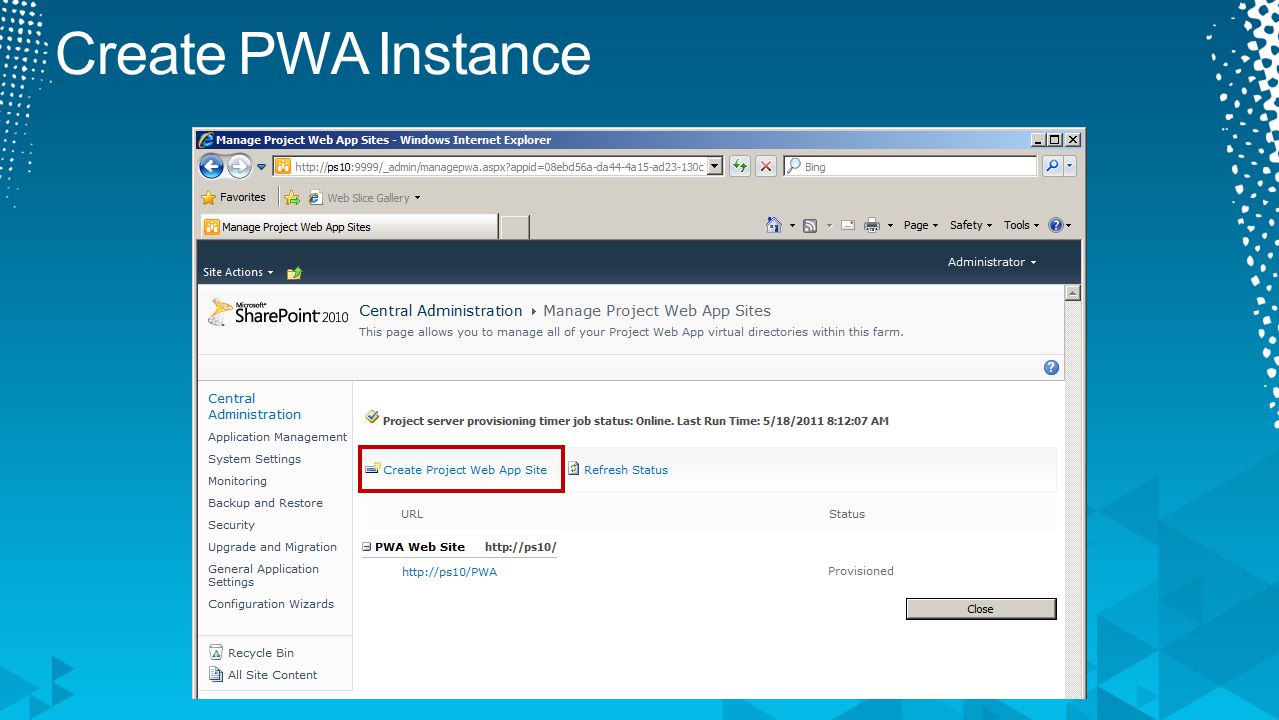Click the Print icon
The image size is (1279, 720).
click(872, 226)
